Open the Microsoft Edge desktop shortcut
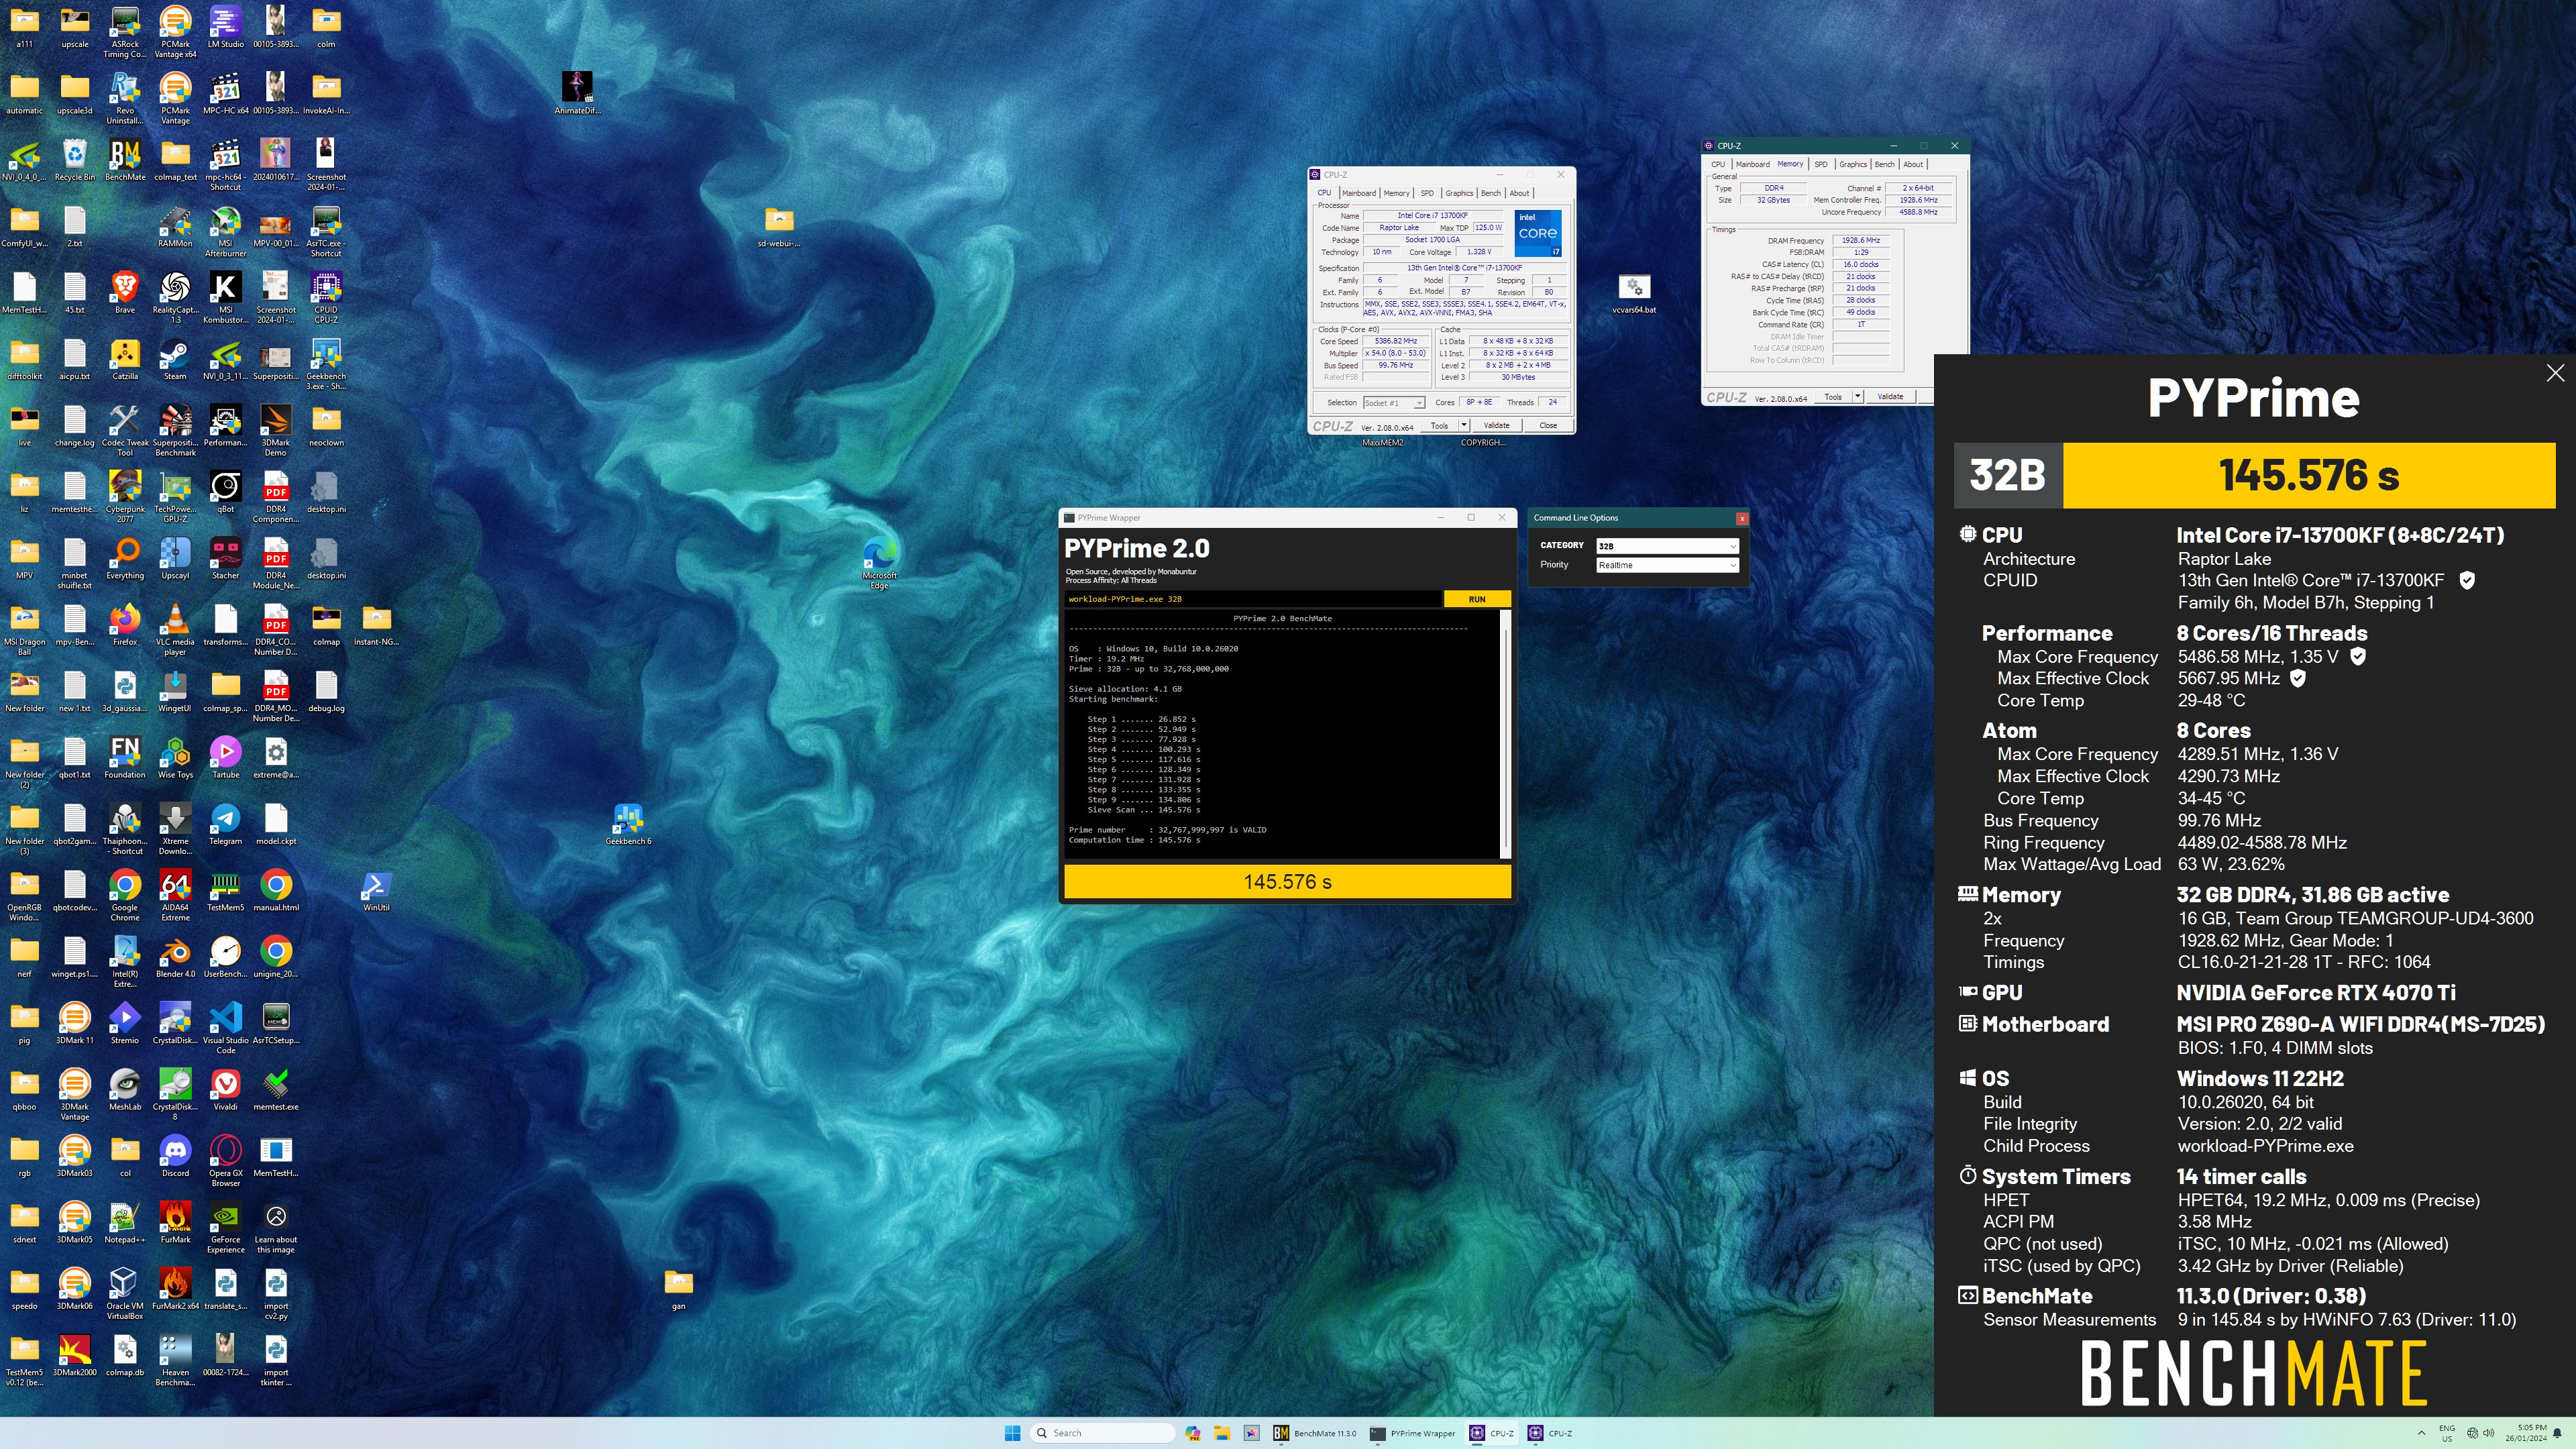 (x=879, y=563)
